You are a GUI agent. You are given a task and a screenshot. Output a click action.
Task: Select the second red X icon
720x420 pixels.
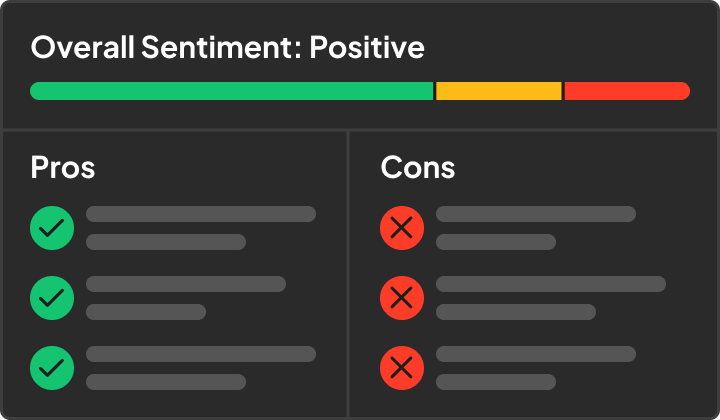402,298
